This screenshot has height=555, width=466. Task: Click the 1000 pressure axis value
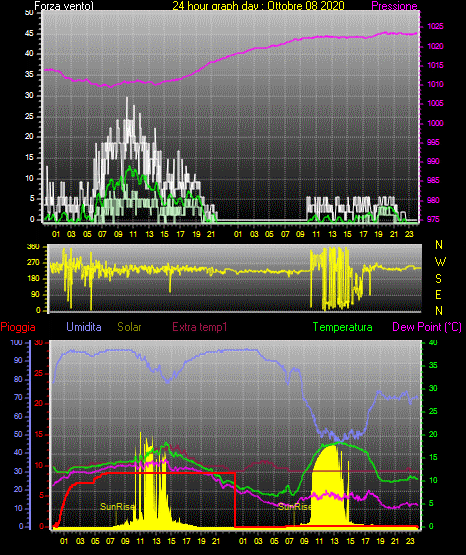435,123
